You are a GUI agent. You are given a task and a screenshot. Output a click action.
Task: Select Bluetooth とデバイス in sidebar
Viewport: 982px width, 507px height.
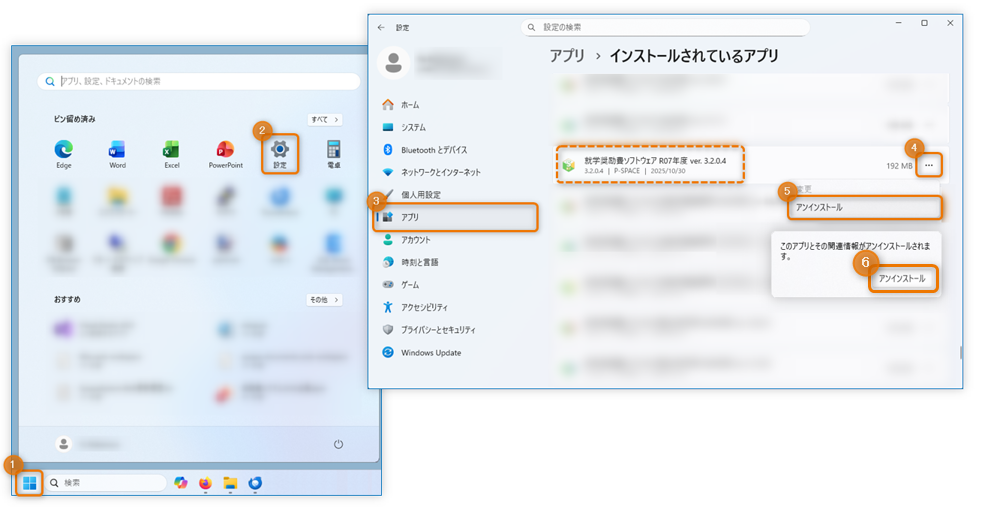pos(455,150)
